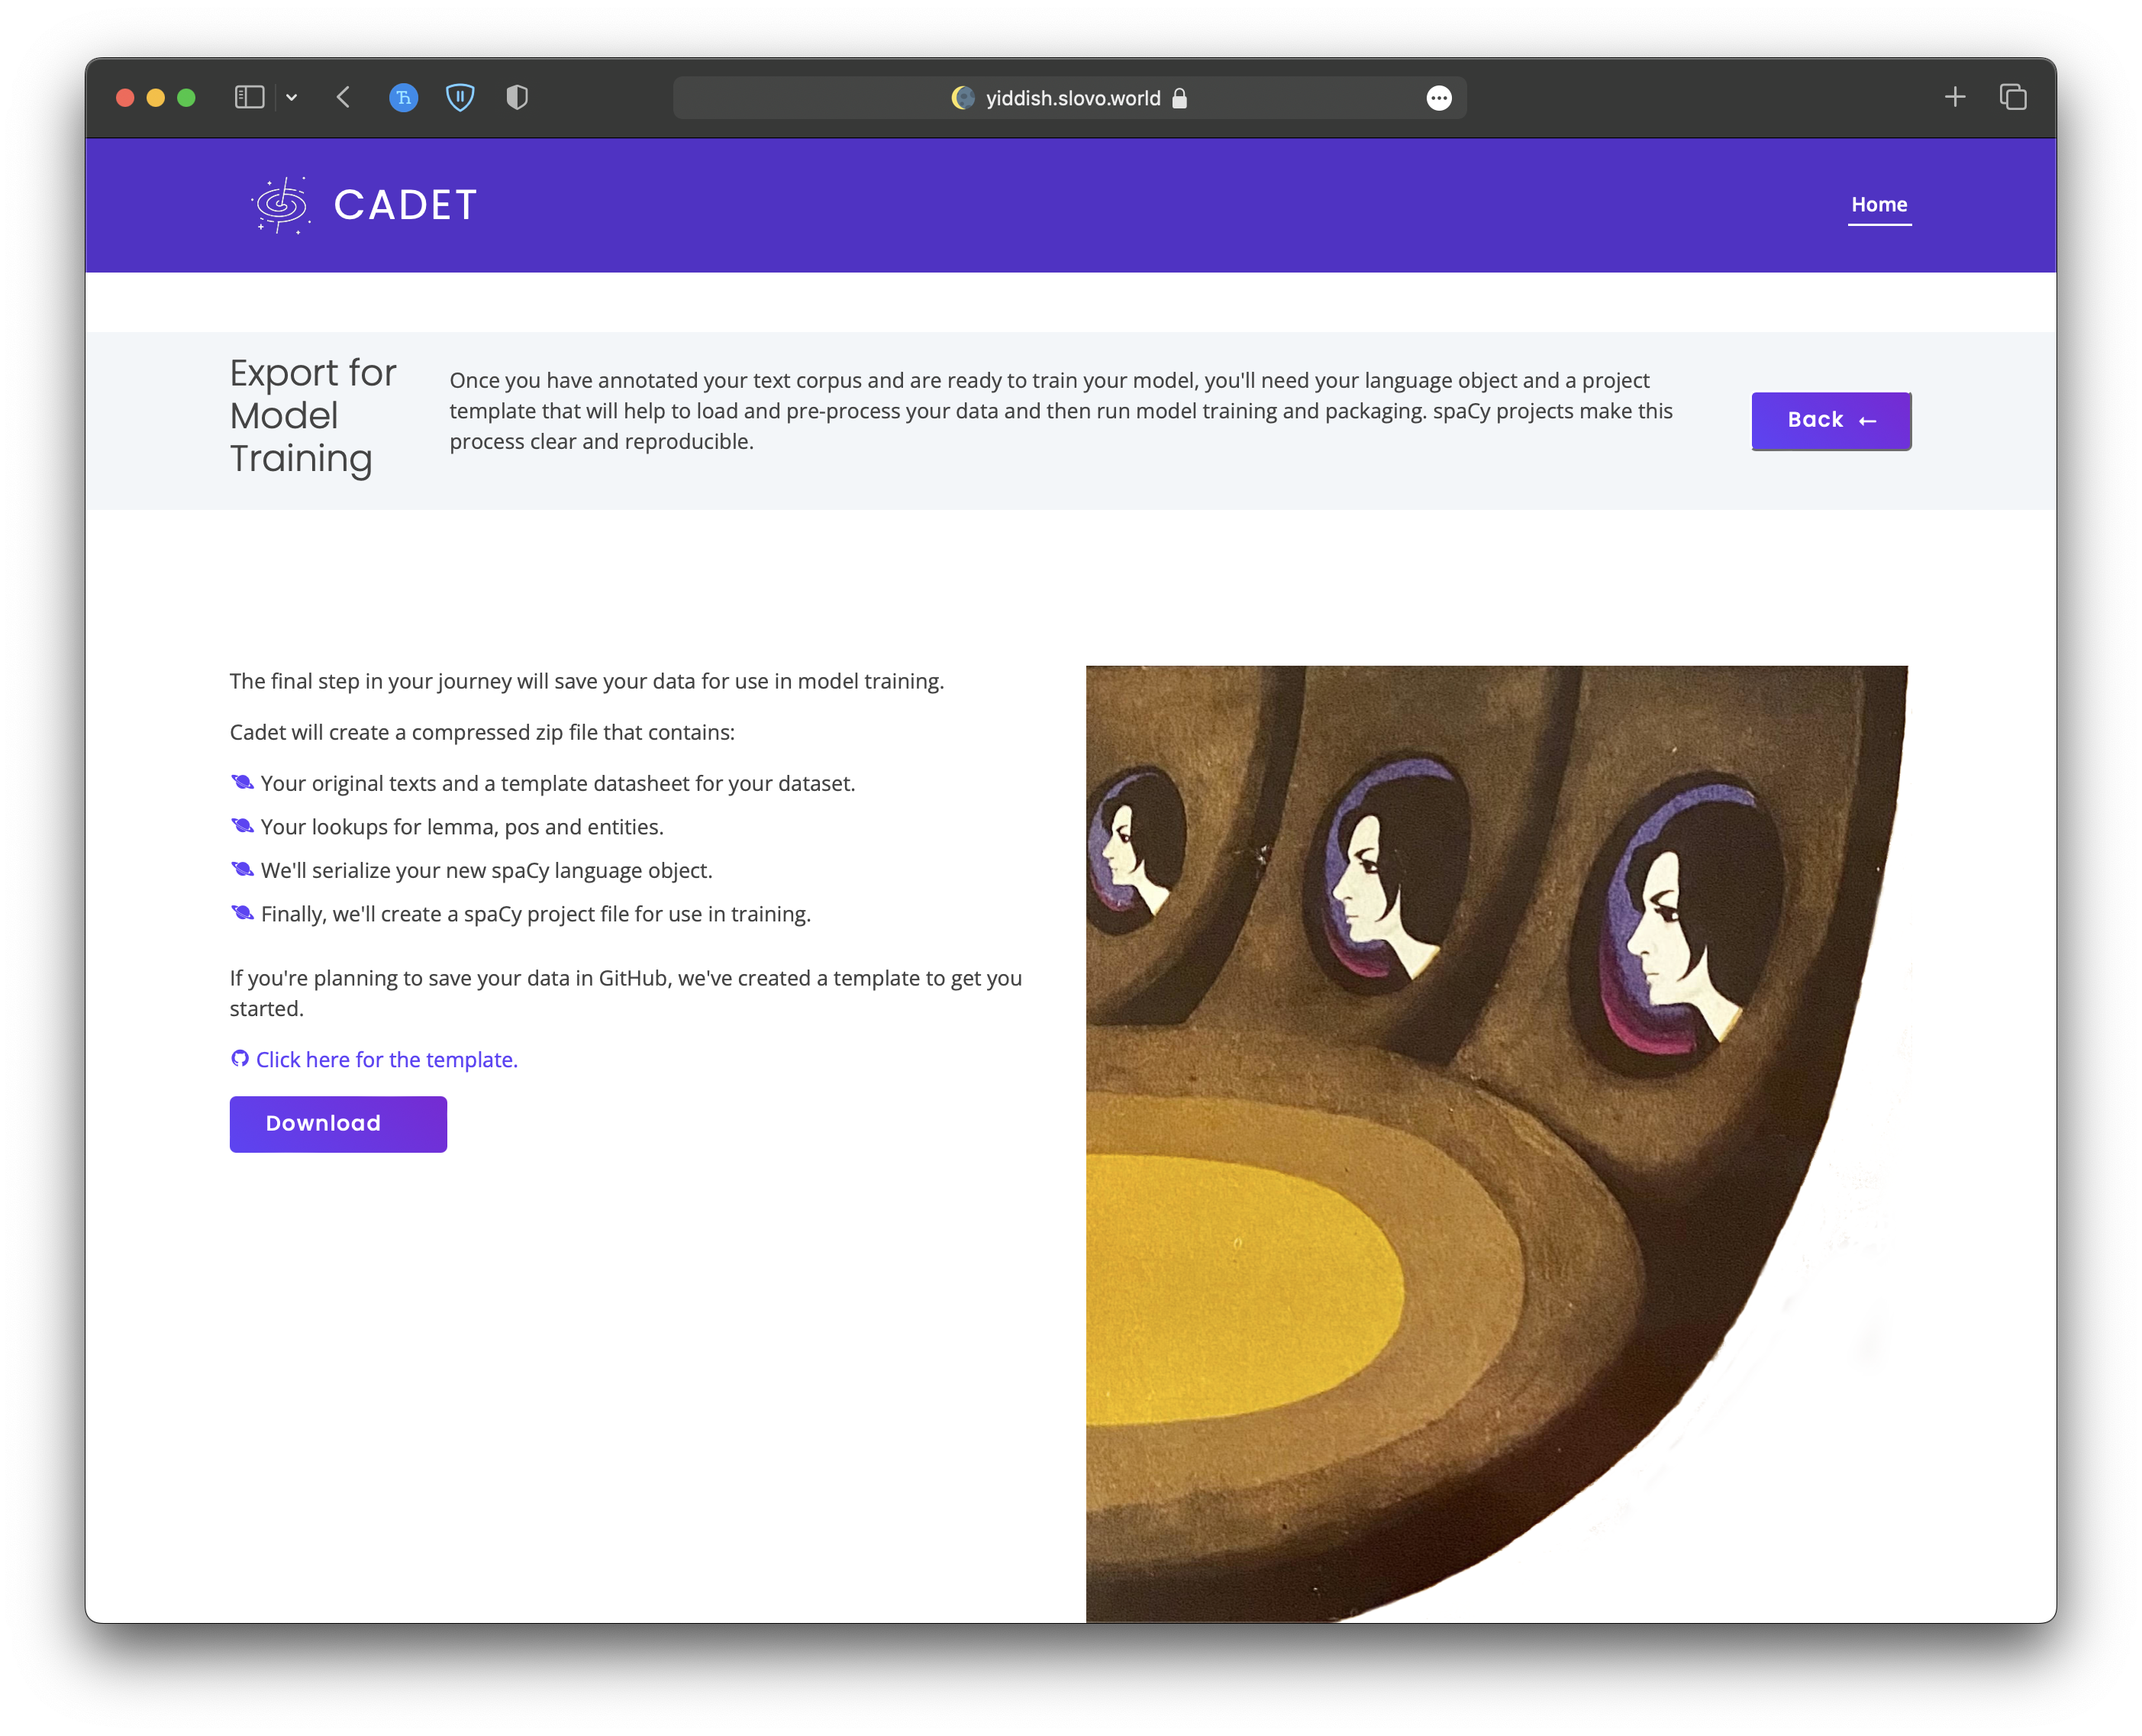Open the privacy report shield icon
This screenshot has height=1736, width=2142.
tap(517, 97)
